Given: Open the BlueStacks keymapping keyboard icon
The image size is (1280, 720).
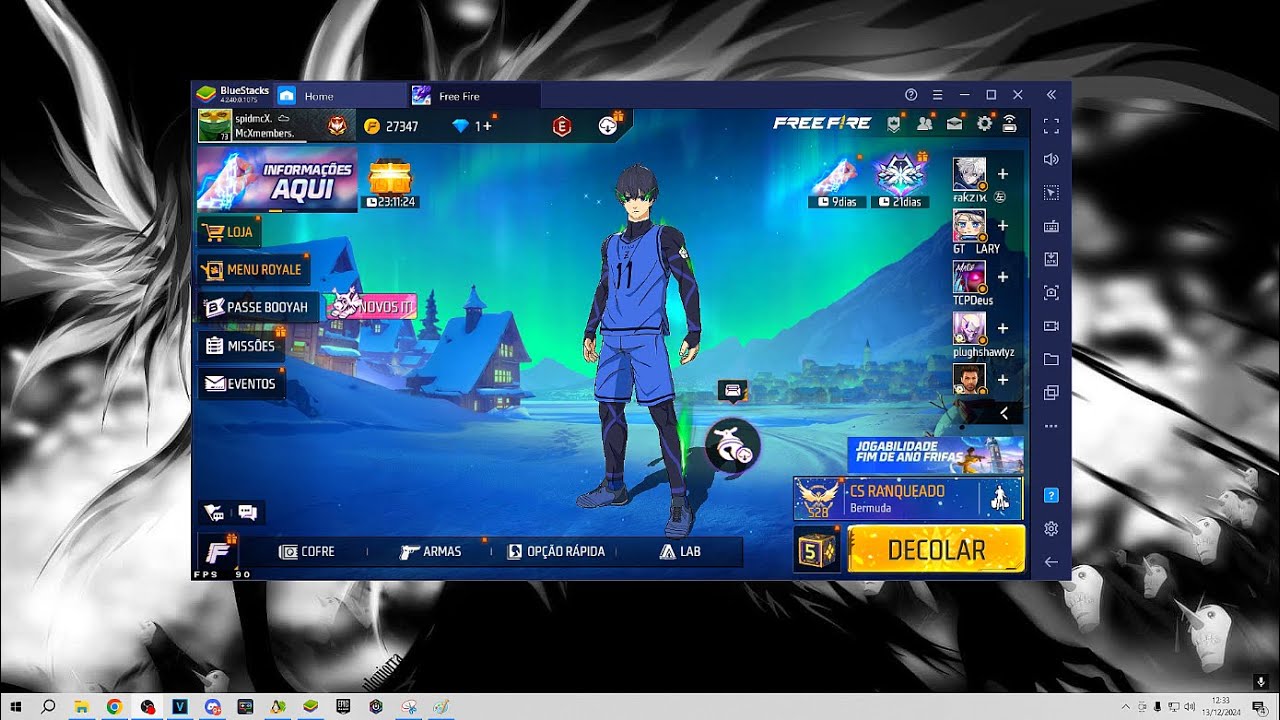Looking at the screenshot, I should click(x=1050, y=225).
